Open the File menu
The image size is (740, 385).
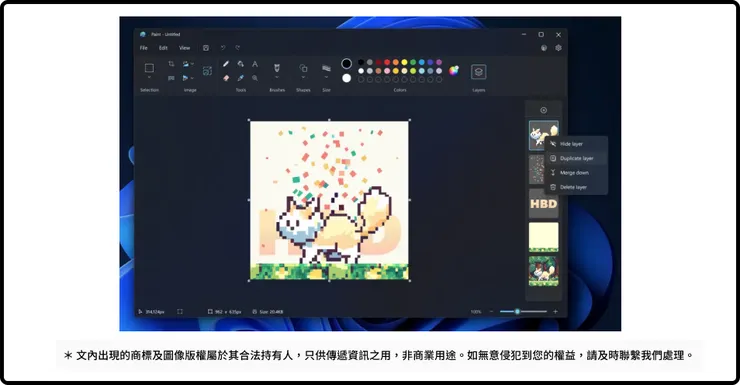pos(143,48)
